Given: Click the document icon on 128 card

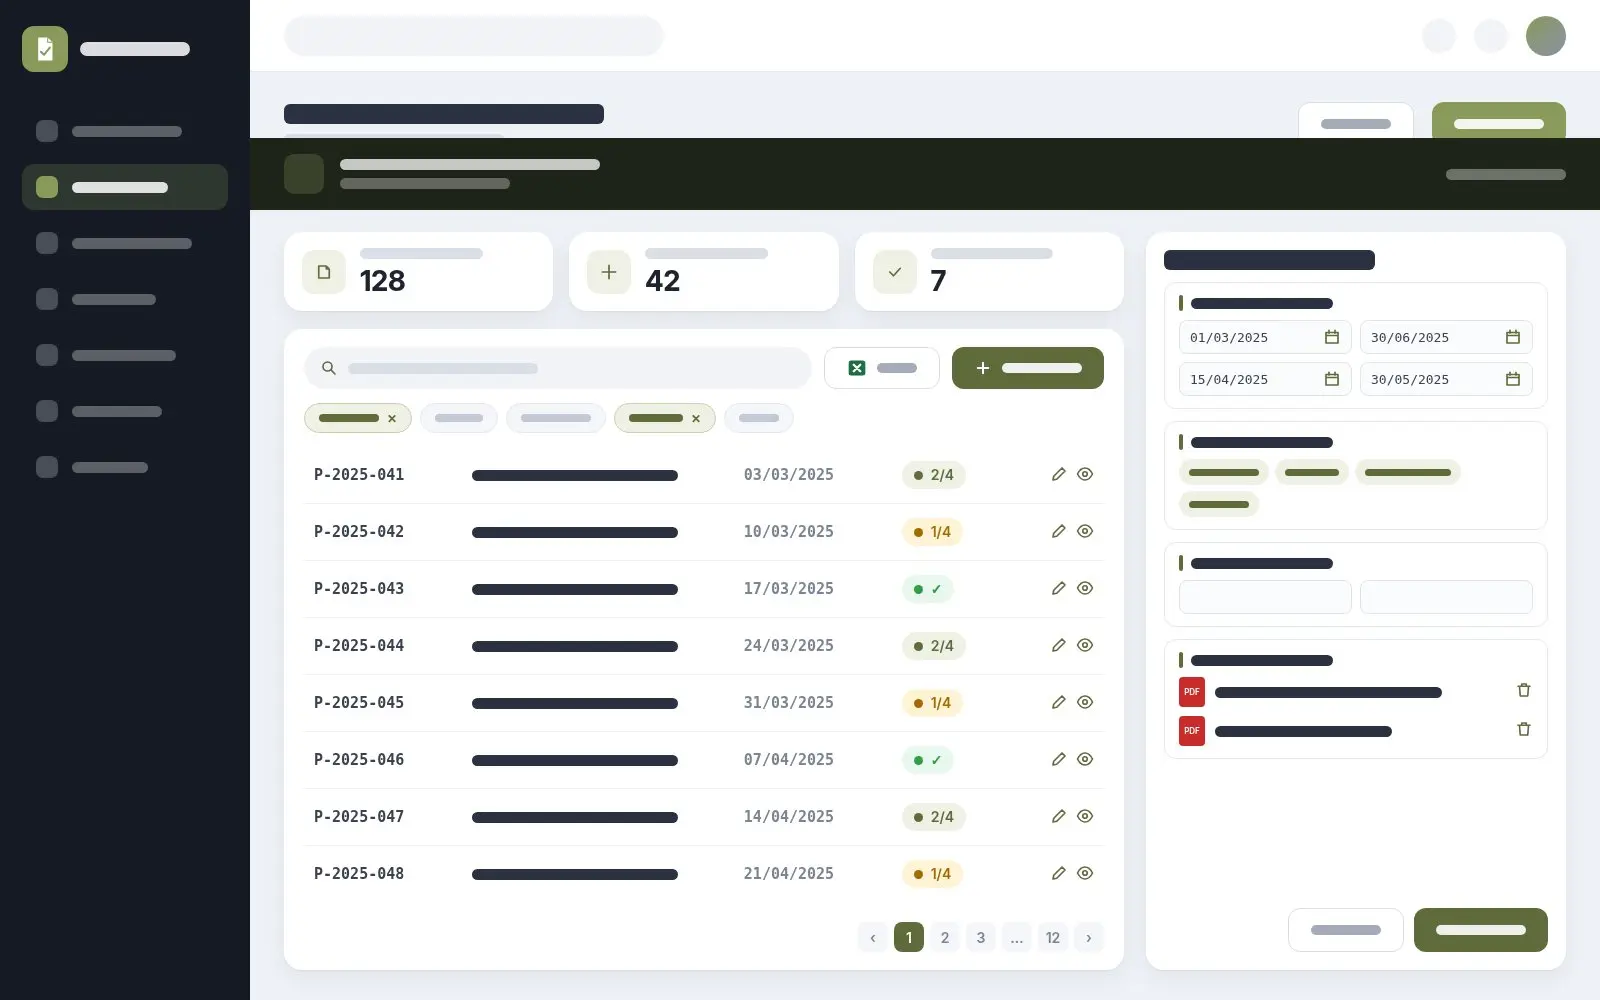Looking at the screenshot, I should coord(324,272).
